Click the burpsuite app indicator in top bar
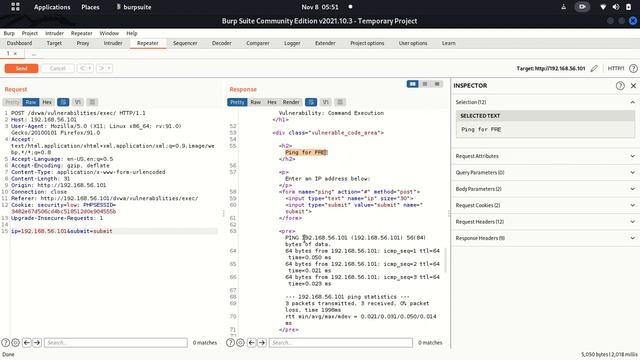 (x=133, y=7)
